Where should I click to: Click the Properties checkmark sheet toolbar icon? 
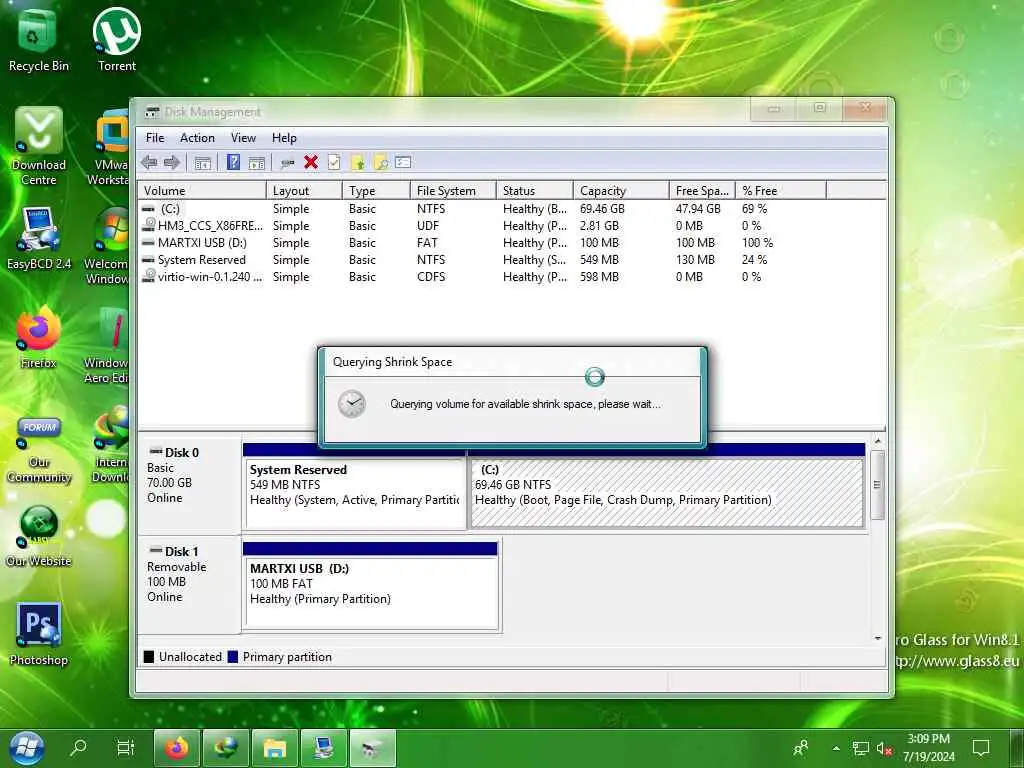coord(334,163)
